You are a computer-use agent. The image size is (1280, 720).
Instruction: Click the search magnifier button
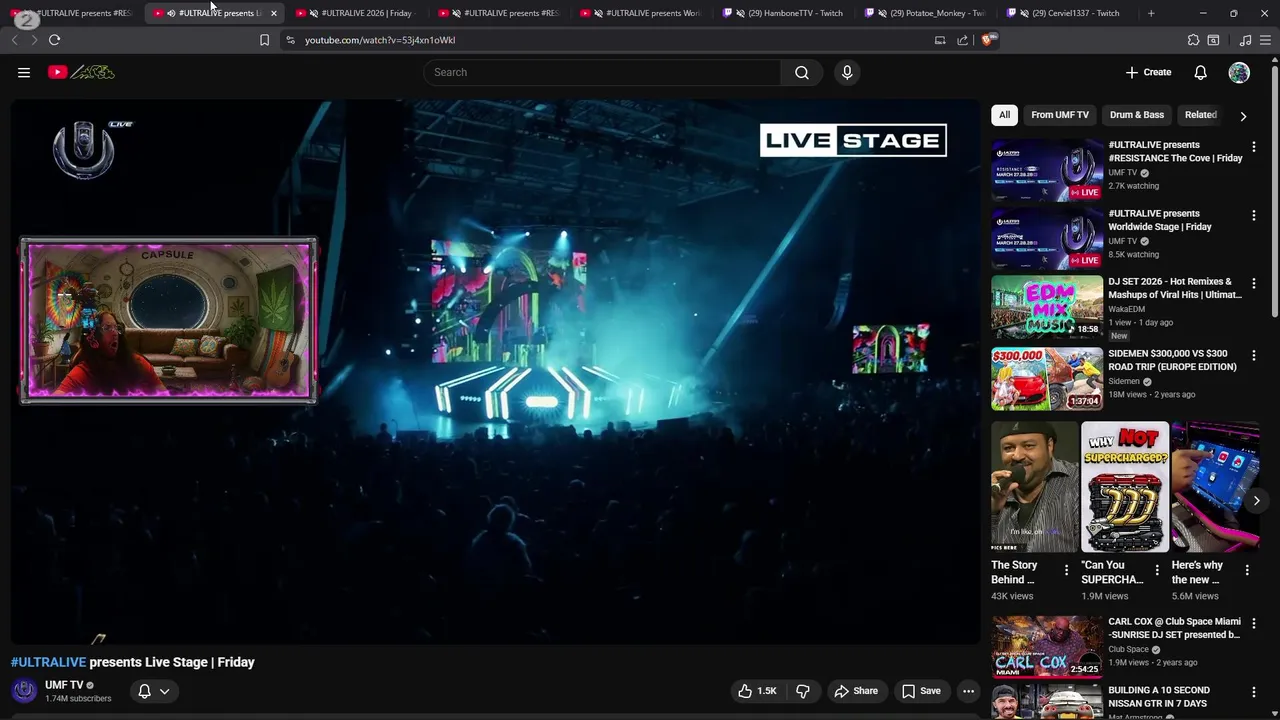click(x=802, y=72)
